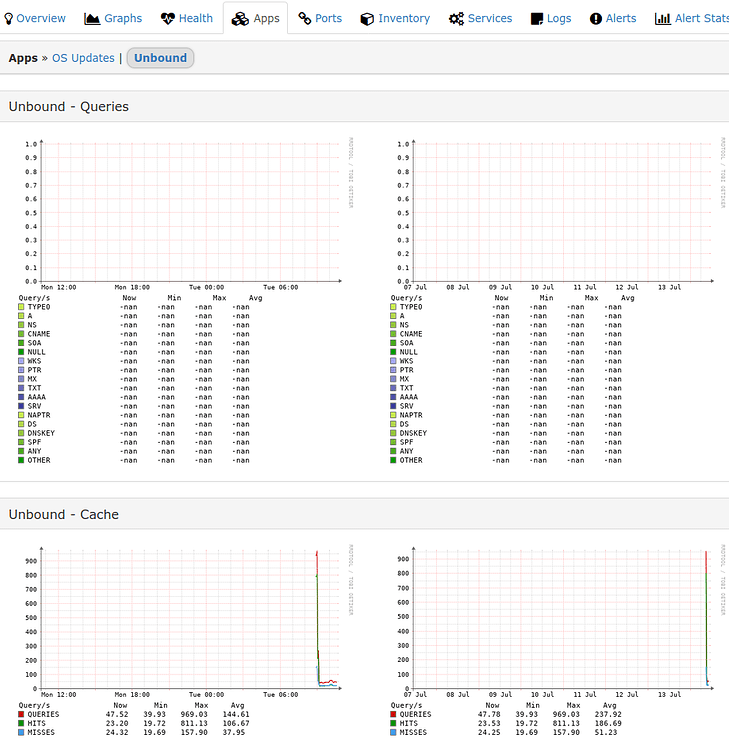729x750 pixels.
Task: Click the OTHER legend label in daily queries graph
Action: [39, 460]
